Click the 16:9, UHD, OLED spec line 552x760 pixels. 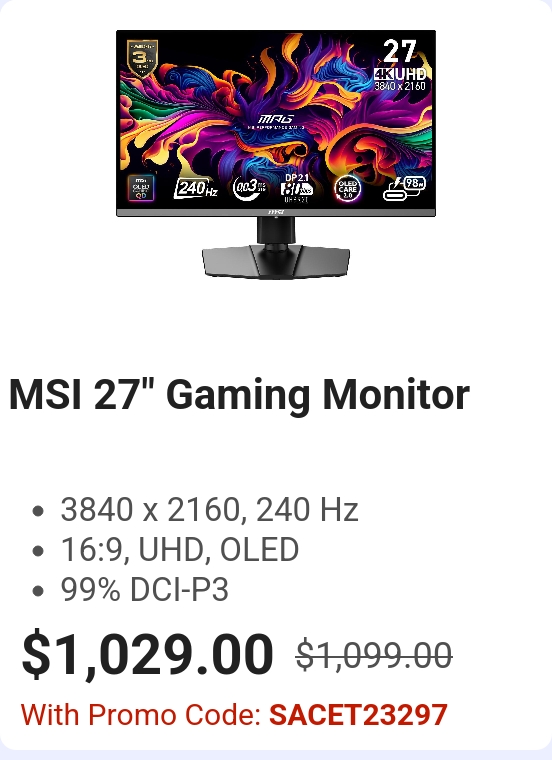coord(179,550)
